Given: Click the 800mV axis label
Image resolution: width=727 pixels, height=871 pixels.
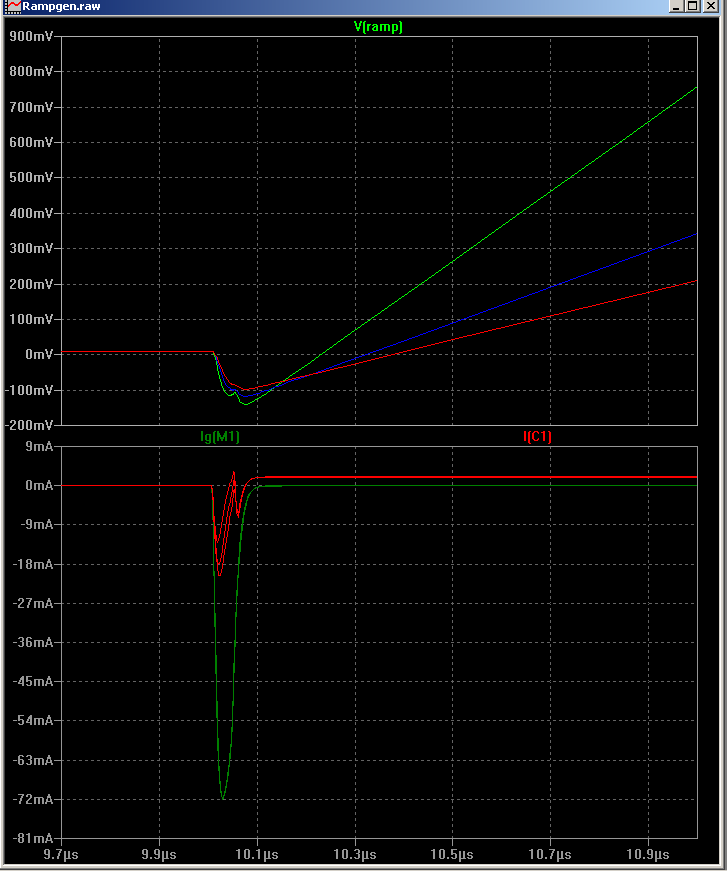Looking at the screenshot, I should click(x=31, y=72).
